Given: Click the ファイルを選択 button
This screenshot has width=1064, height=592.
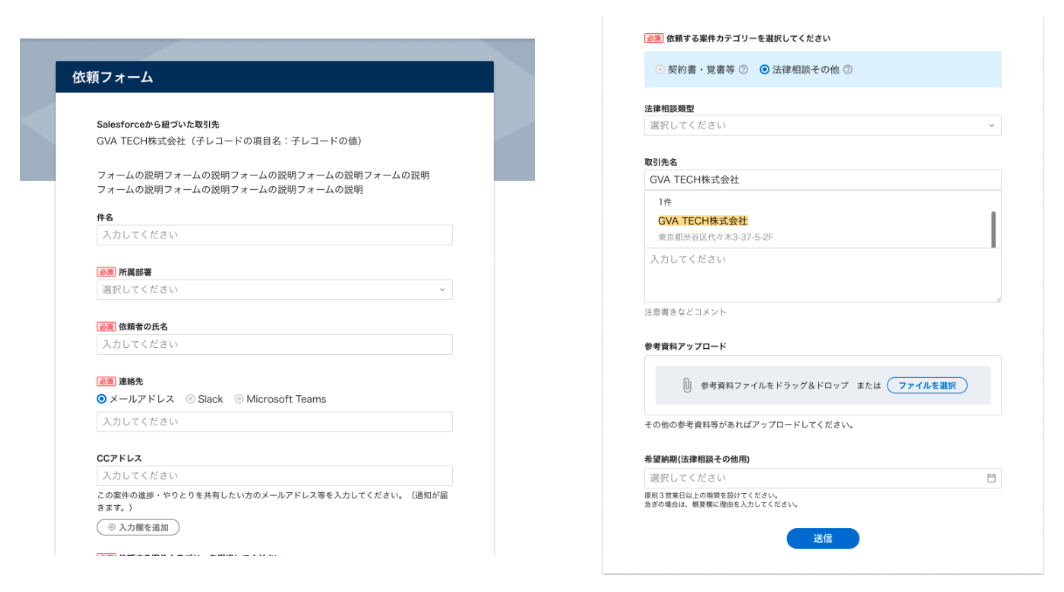Looking at the screenshot, I should pyautogui.click(x=927, y=386).
